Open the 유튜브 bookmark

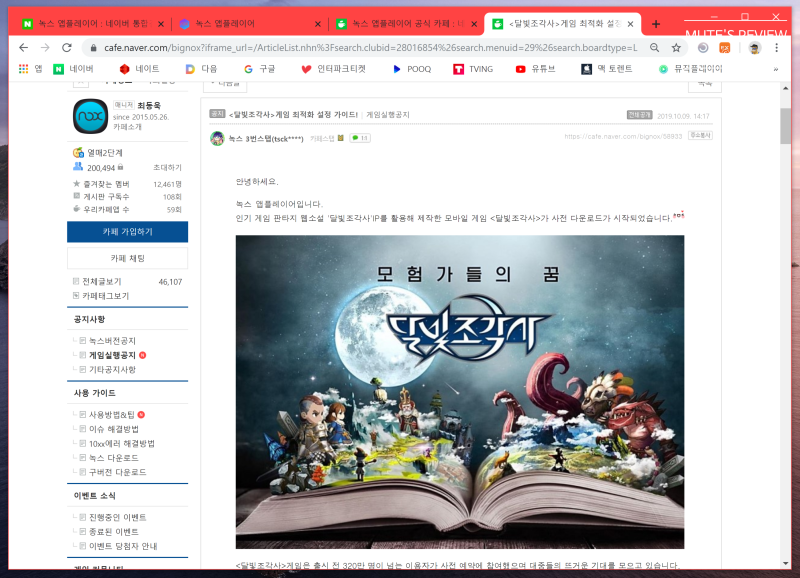535,69
